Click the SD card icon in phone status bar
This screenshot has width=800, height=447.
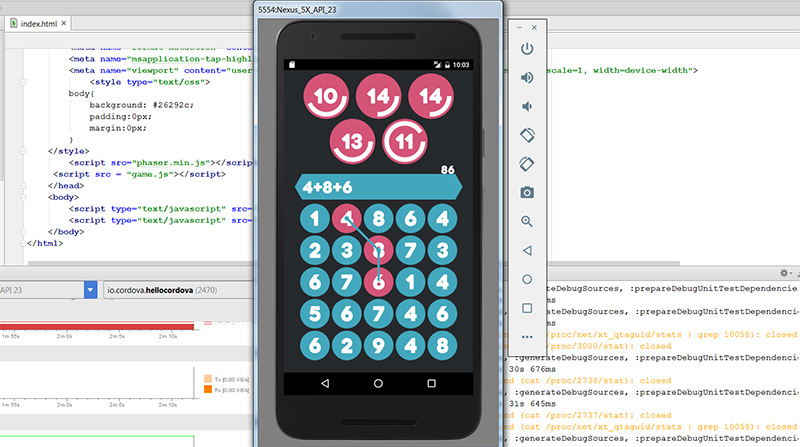292,65
